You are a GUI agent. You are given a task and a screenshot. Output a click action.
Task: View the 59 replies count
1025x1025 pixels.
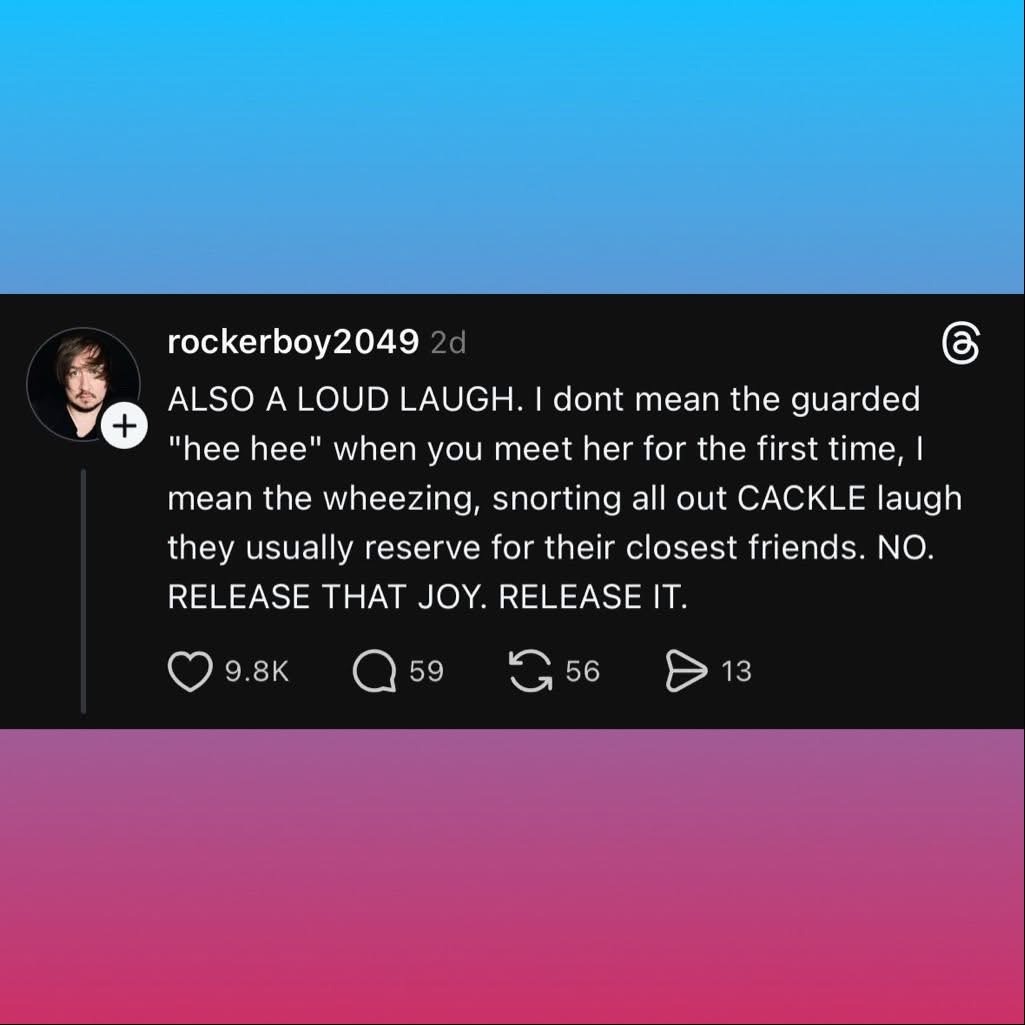tap(426, 671)
